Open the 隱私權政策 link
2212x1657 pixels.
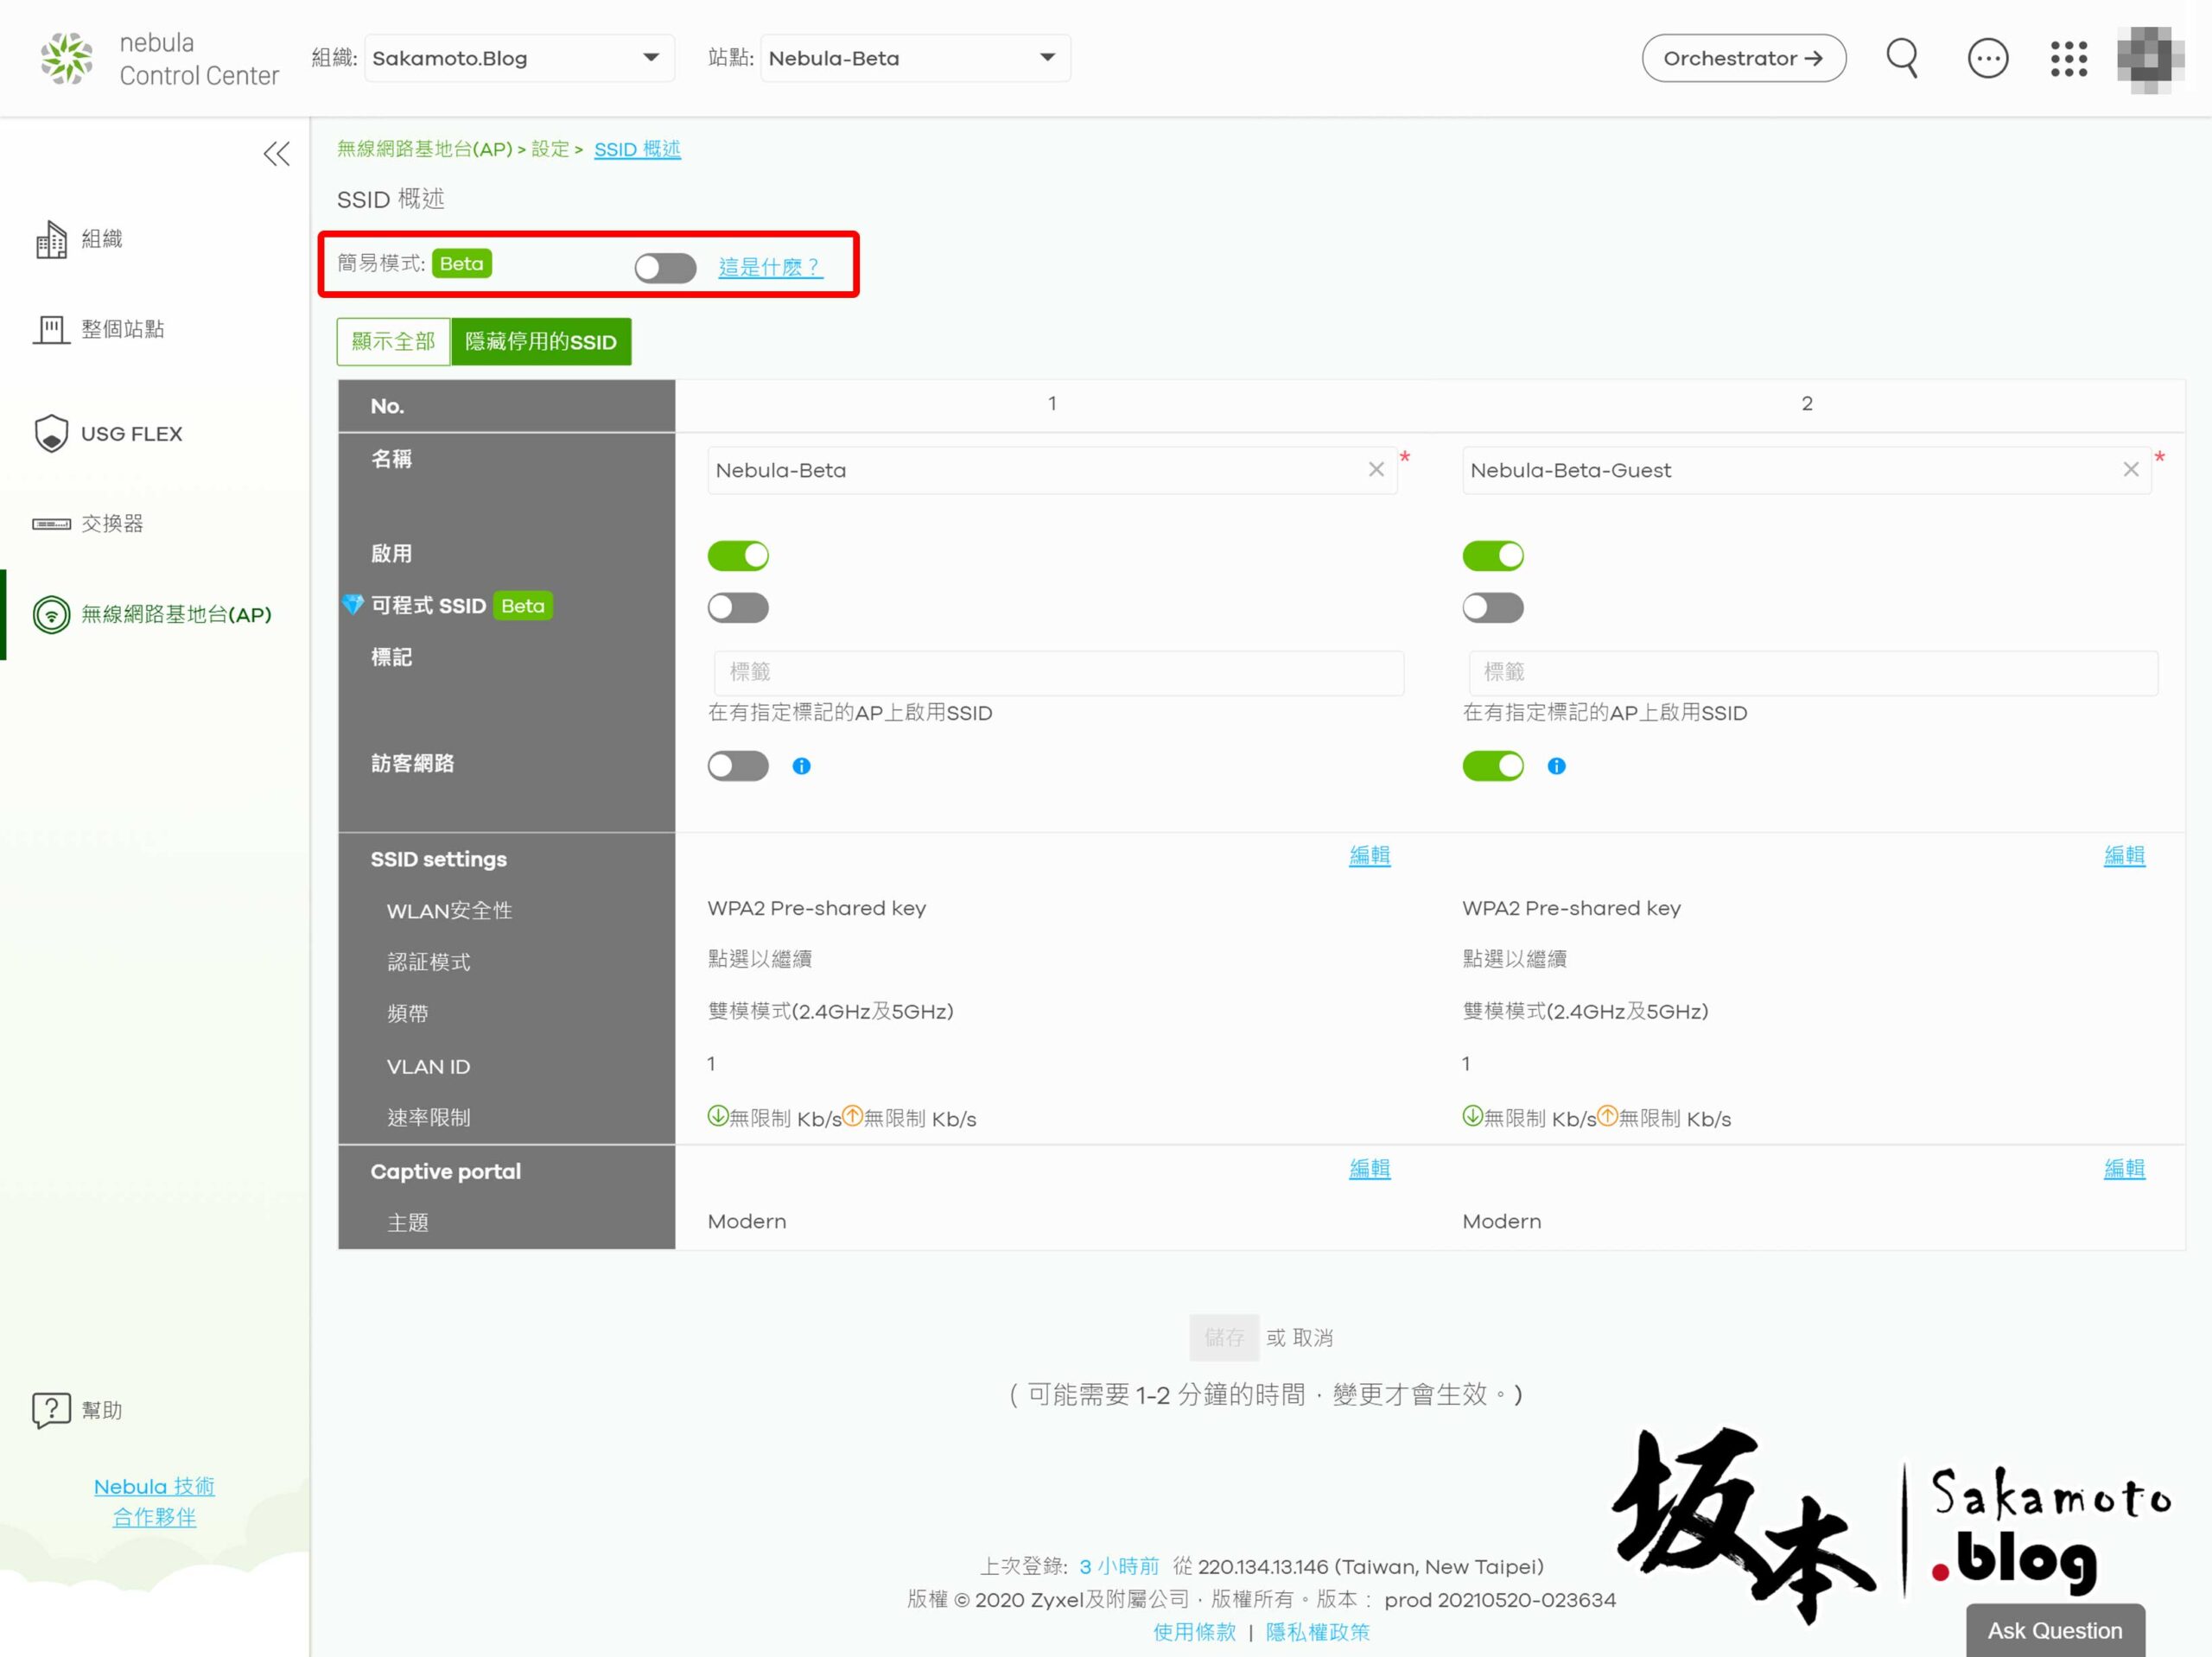point(1317,1632)
